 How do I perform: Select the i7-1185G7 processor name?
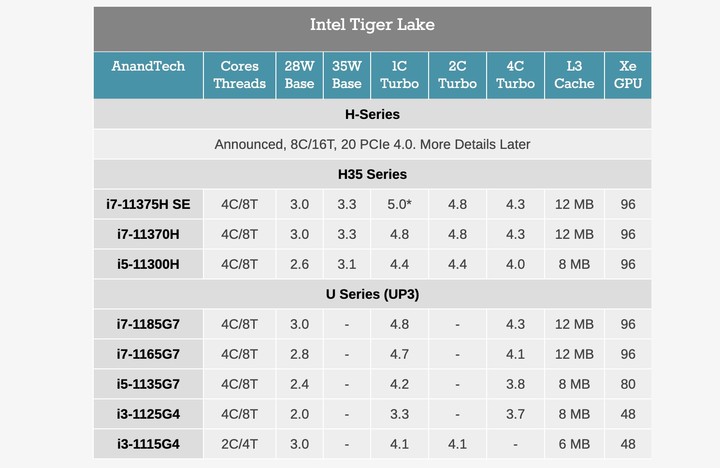148,324
